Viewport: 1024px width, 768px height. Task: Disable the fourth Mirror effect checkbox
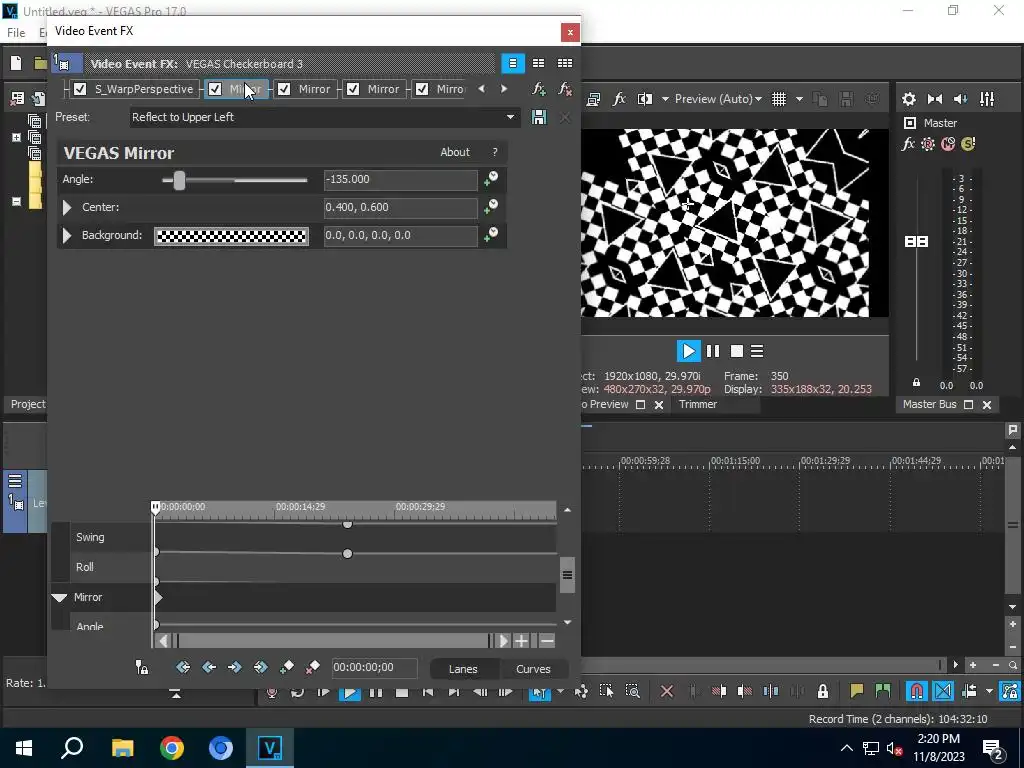coord(423,89)
